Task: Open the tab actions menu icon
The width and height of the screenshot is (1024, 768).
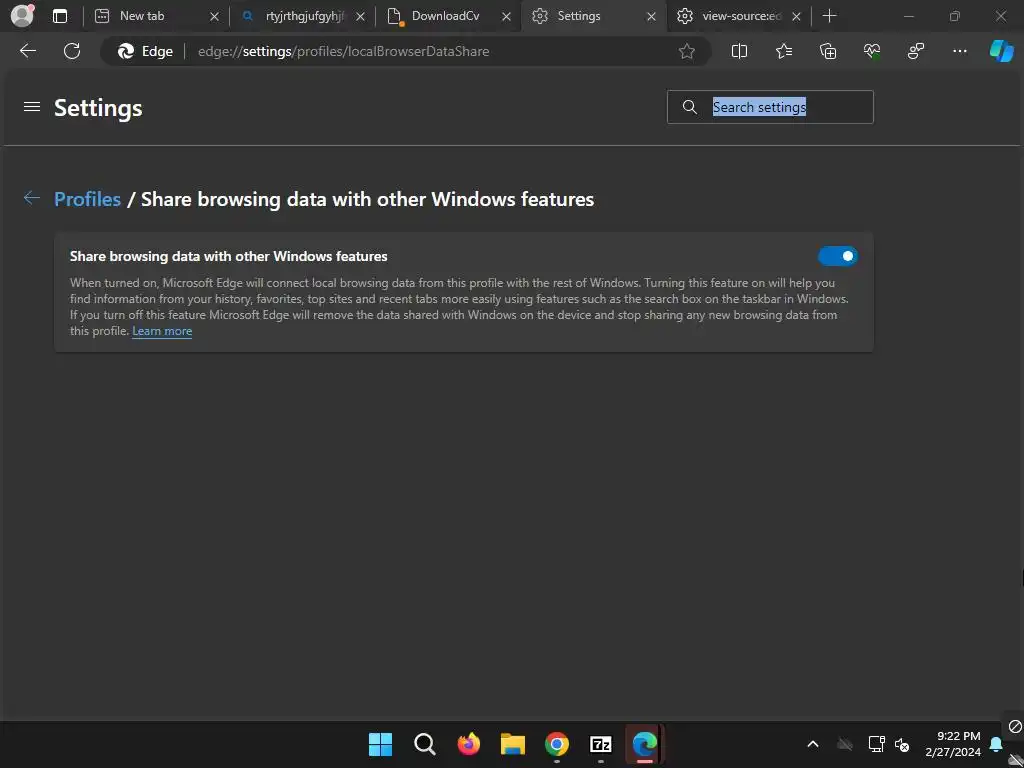Action: [60, 16]
